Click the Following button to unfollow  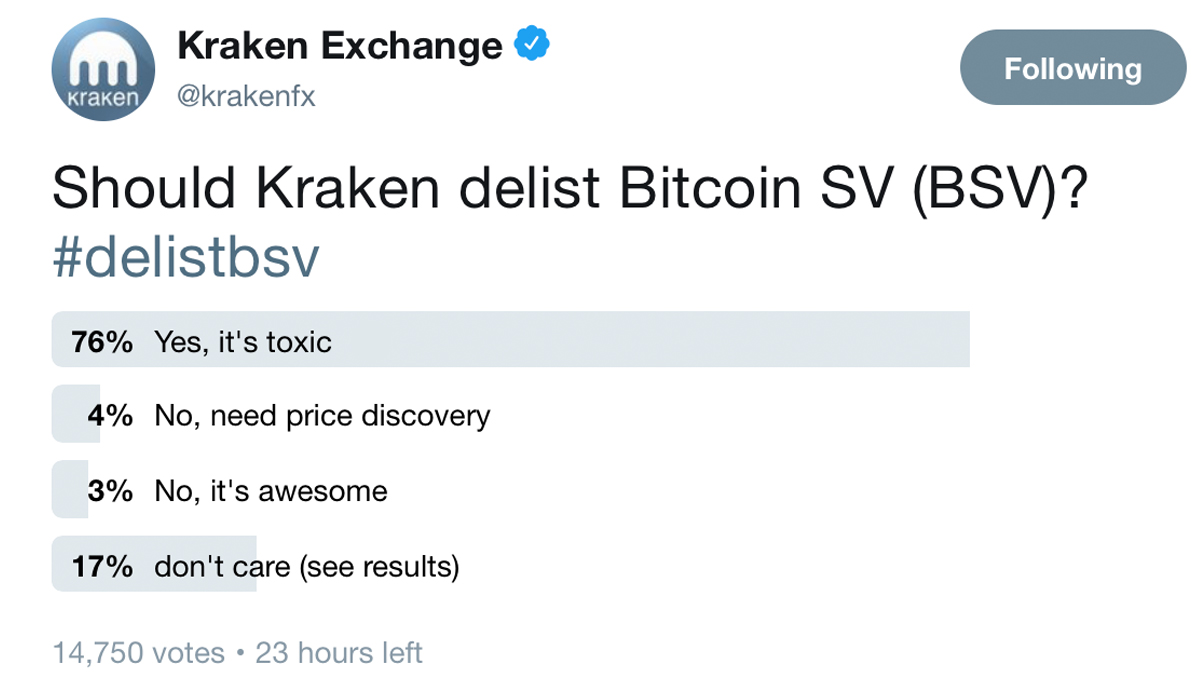click(x=1072, y=68)
